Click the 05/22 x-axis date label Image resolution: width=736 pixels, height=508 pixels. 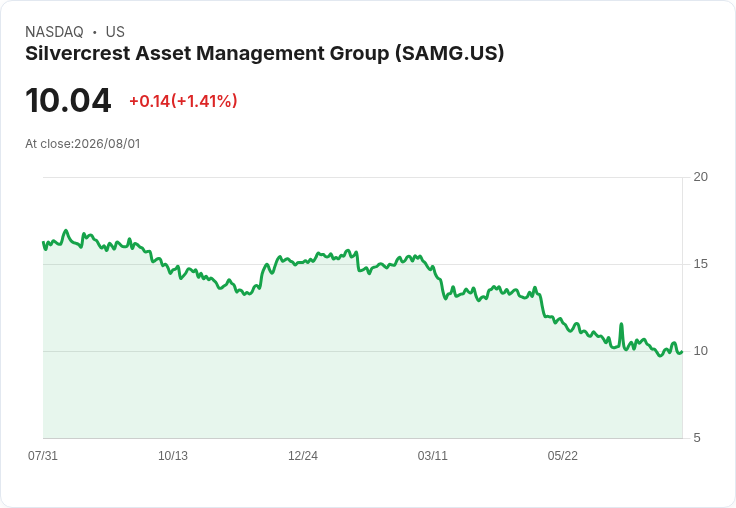(x=563, y=455)
